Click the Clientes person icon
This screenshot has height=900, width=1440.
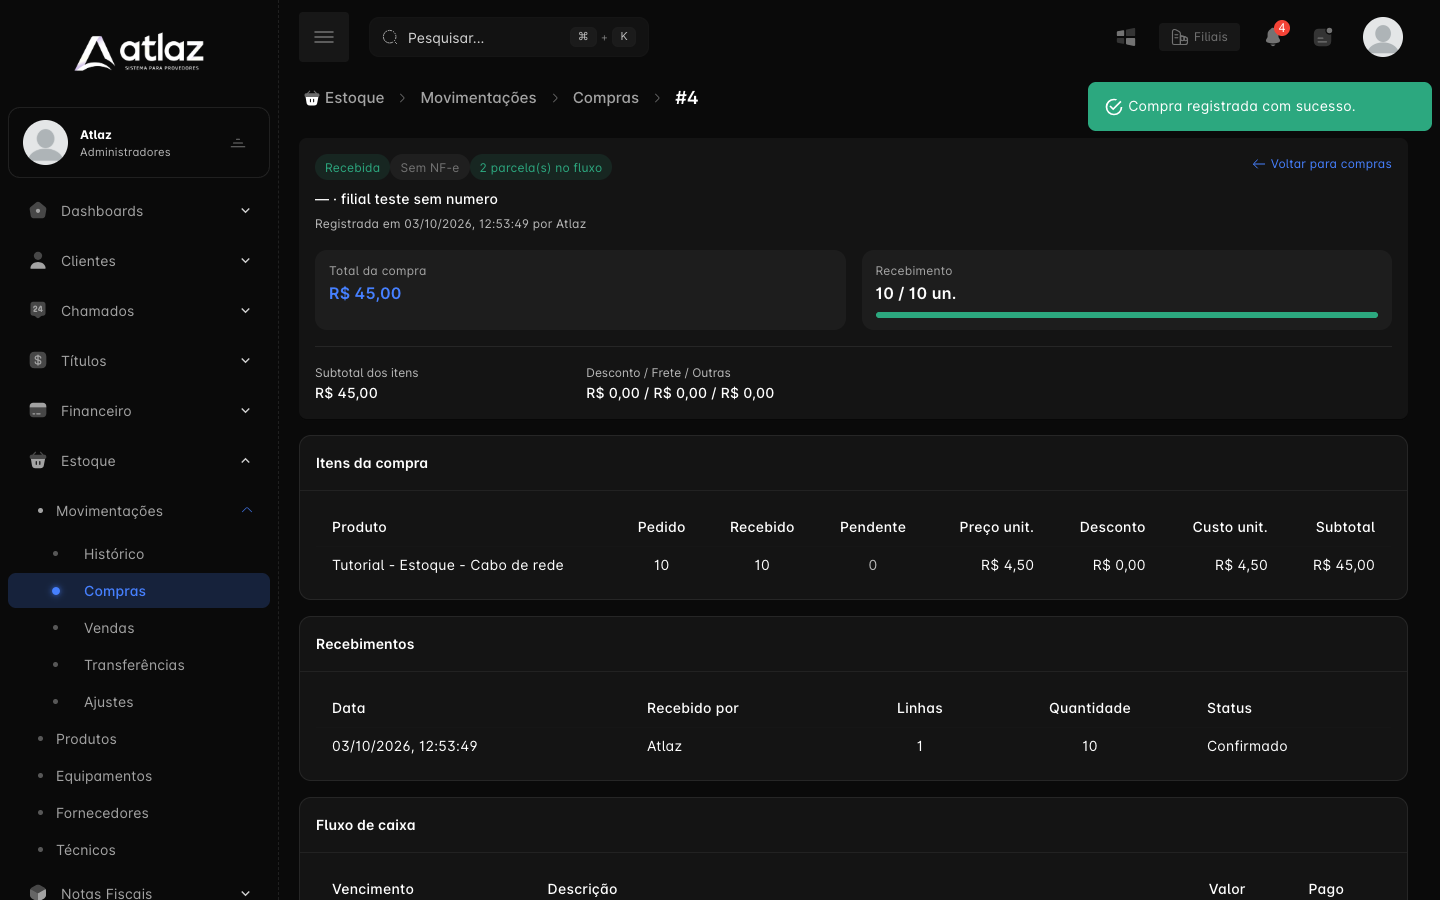coord(38,260)
